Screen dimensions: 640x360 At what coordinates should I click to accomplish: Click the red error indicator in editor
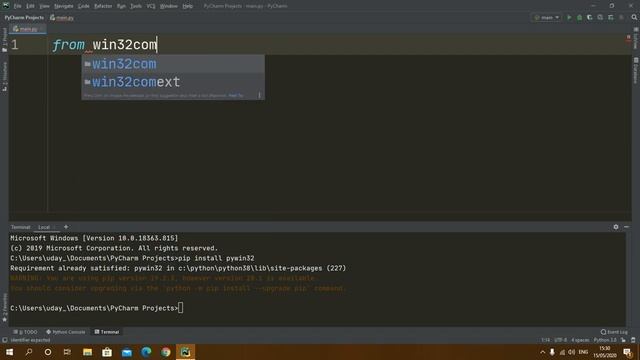coord(628,38)
